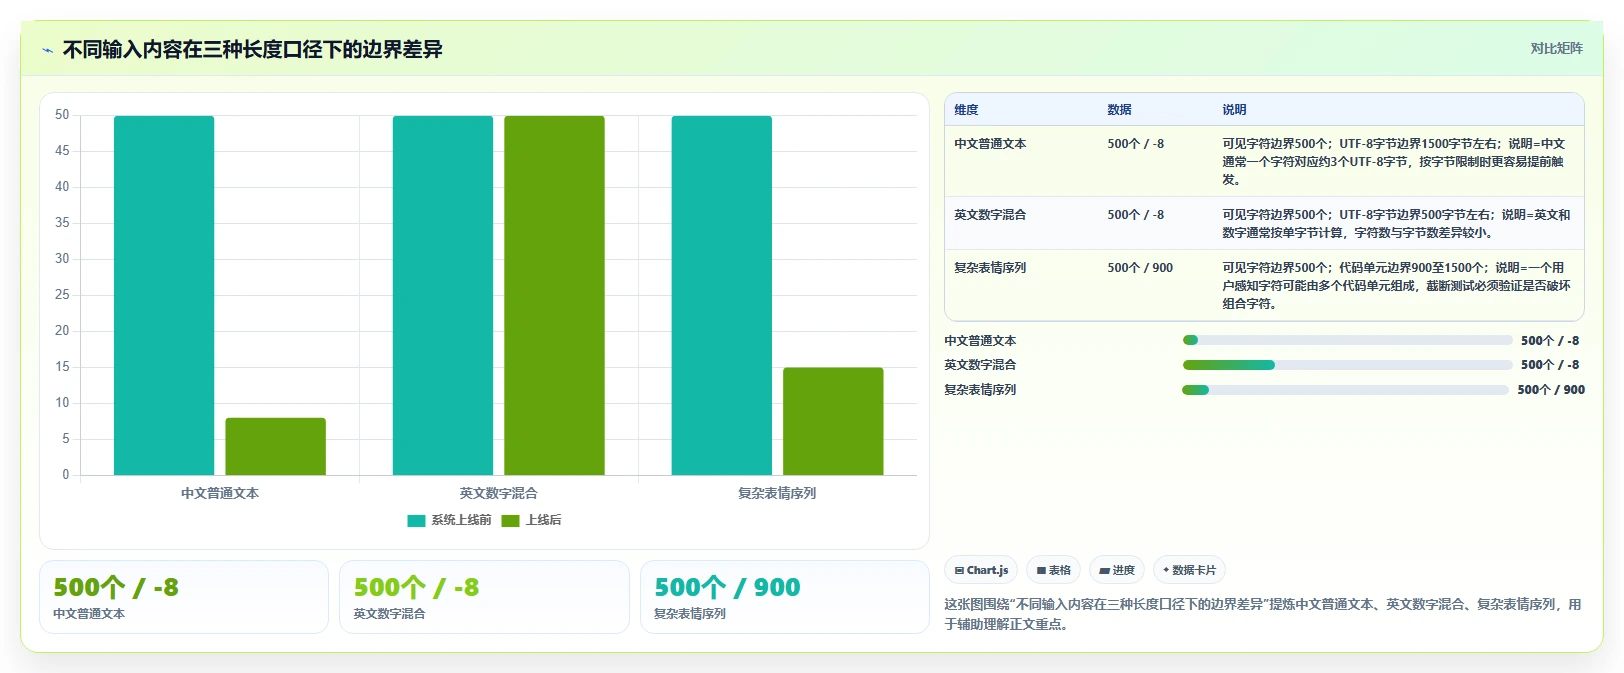
Task: Click the summary paragraph starting 这张图围绕
Action: 1263,614
